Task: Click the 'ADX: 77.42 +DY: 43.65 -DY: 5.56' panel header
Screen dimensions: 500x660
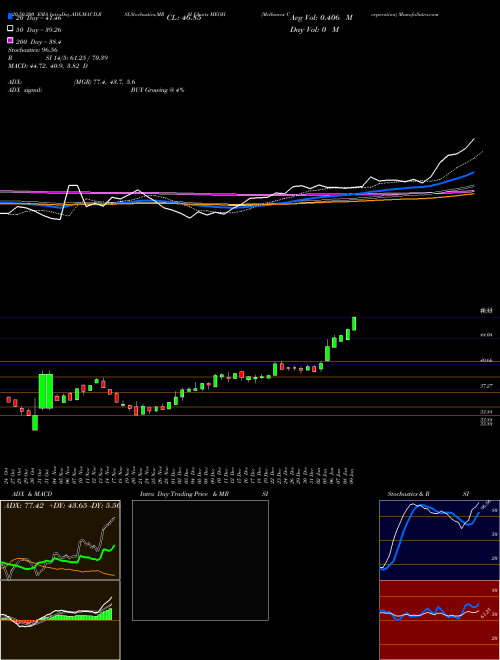Action: pos(62,505)
